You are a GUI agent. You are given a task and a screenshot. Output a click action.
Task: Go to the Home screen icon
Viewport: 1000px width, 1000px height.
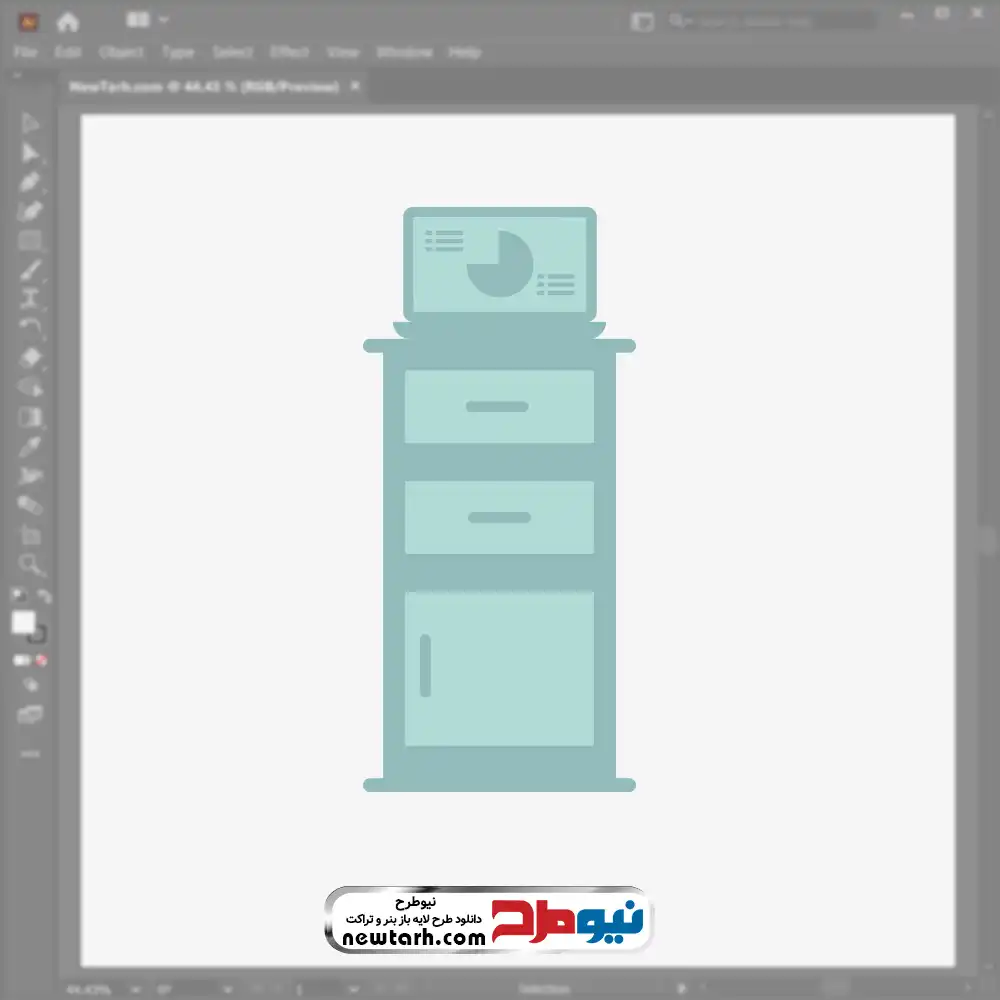pos(67,21)
